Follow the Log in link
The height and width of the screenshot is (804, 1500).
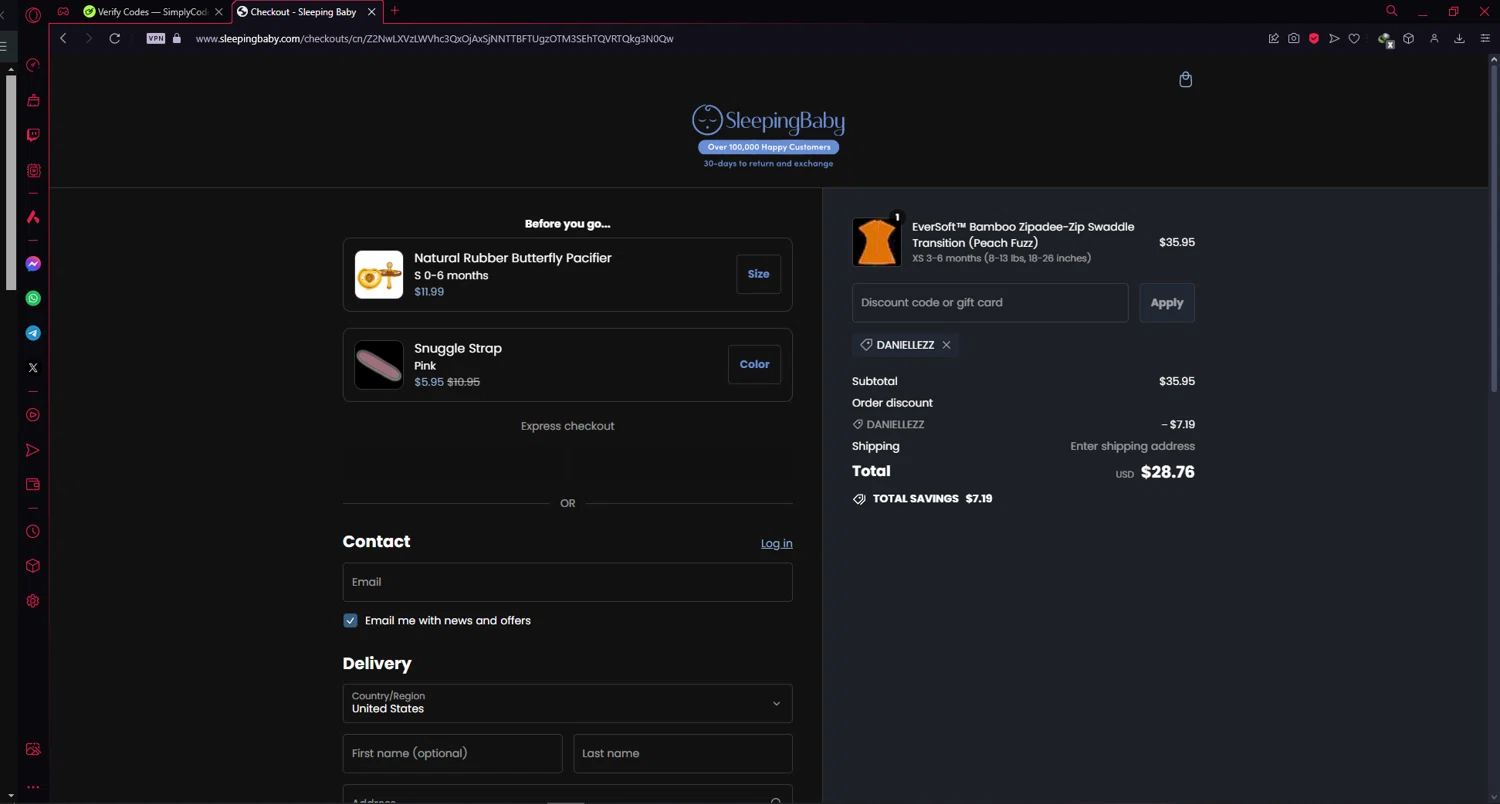776,544
